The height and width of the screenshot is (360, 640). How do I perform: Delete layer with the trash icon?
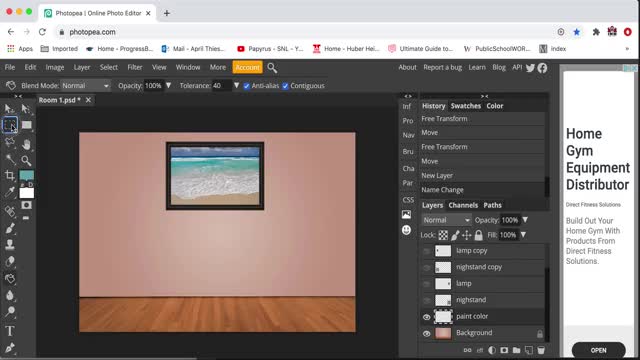pyautogui.click(x=541, y=350)
